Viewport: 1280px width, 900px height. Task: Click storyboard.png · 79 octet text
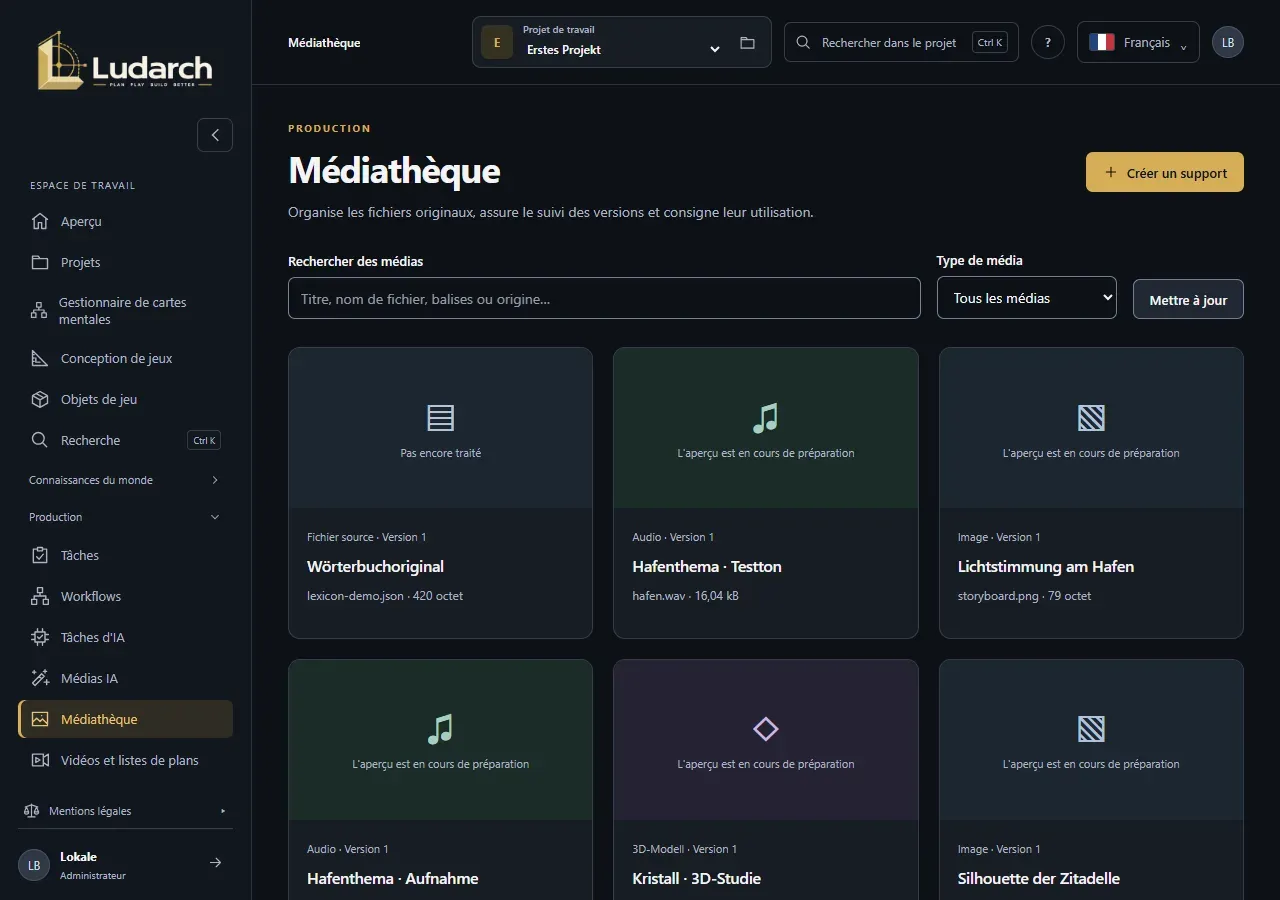tap(1025, 595)
